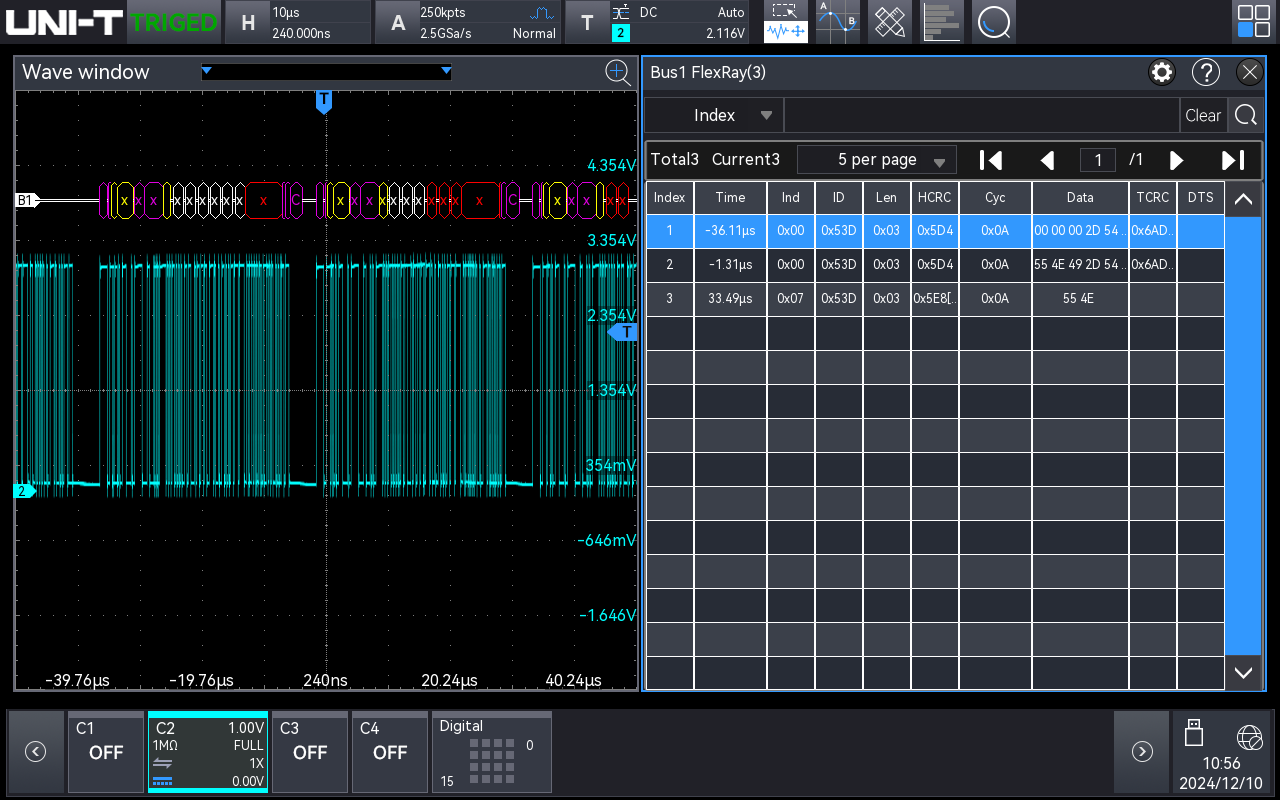Jump to last page of decode table
This screenshot has height=800, width=1280.
coord(1233,160)
